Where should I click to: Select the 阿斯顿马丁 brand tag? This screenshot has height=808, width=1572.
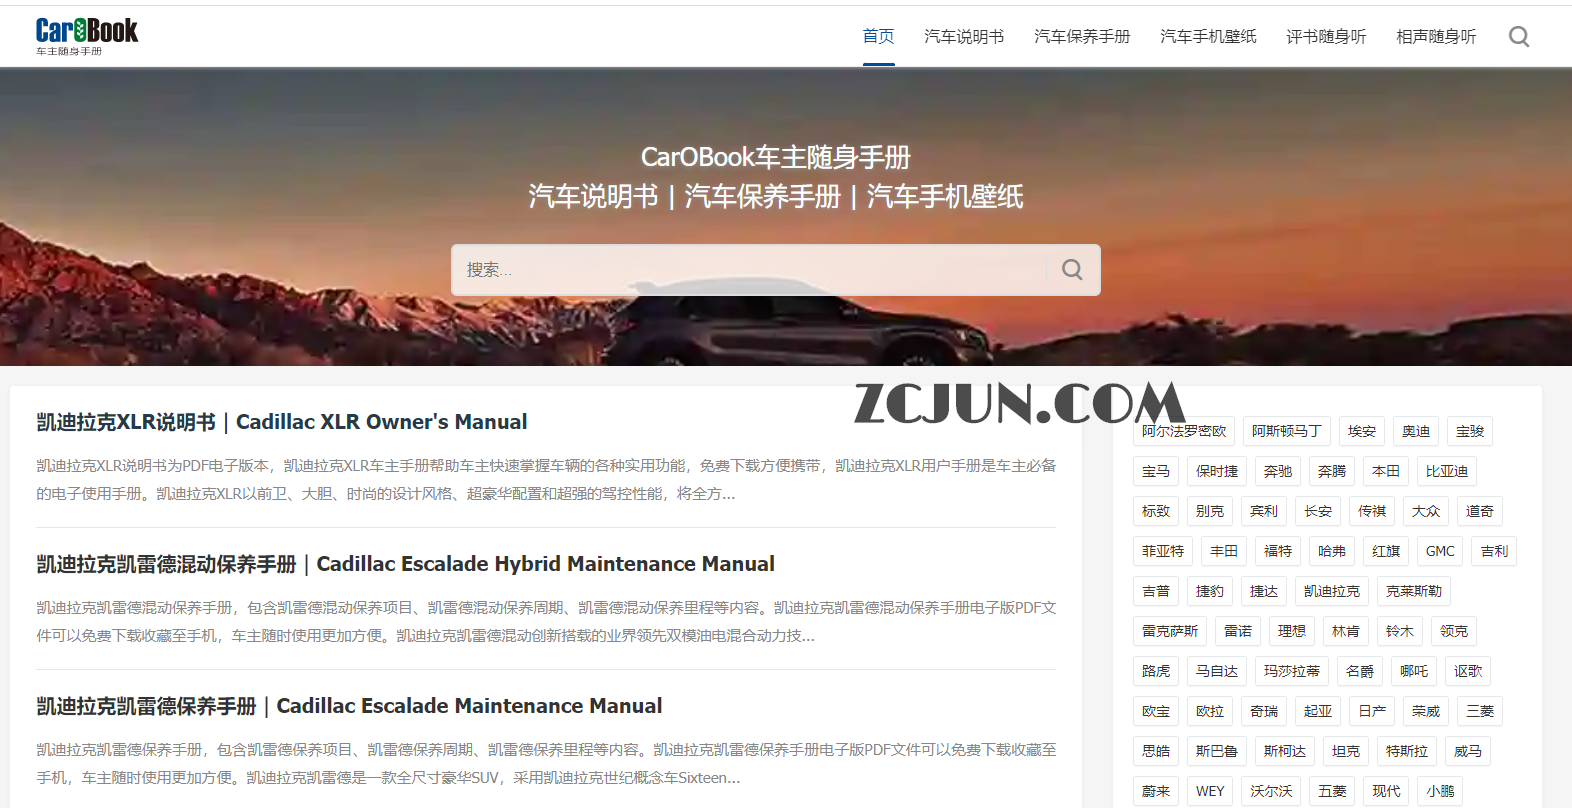click(x=1287, y=431)
